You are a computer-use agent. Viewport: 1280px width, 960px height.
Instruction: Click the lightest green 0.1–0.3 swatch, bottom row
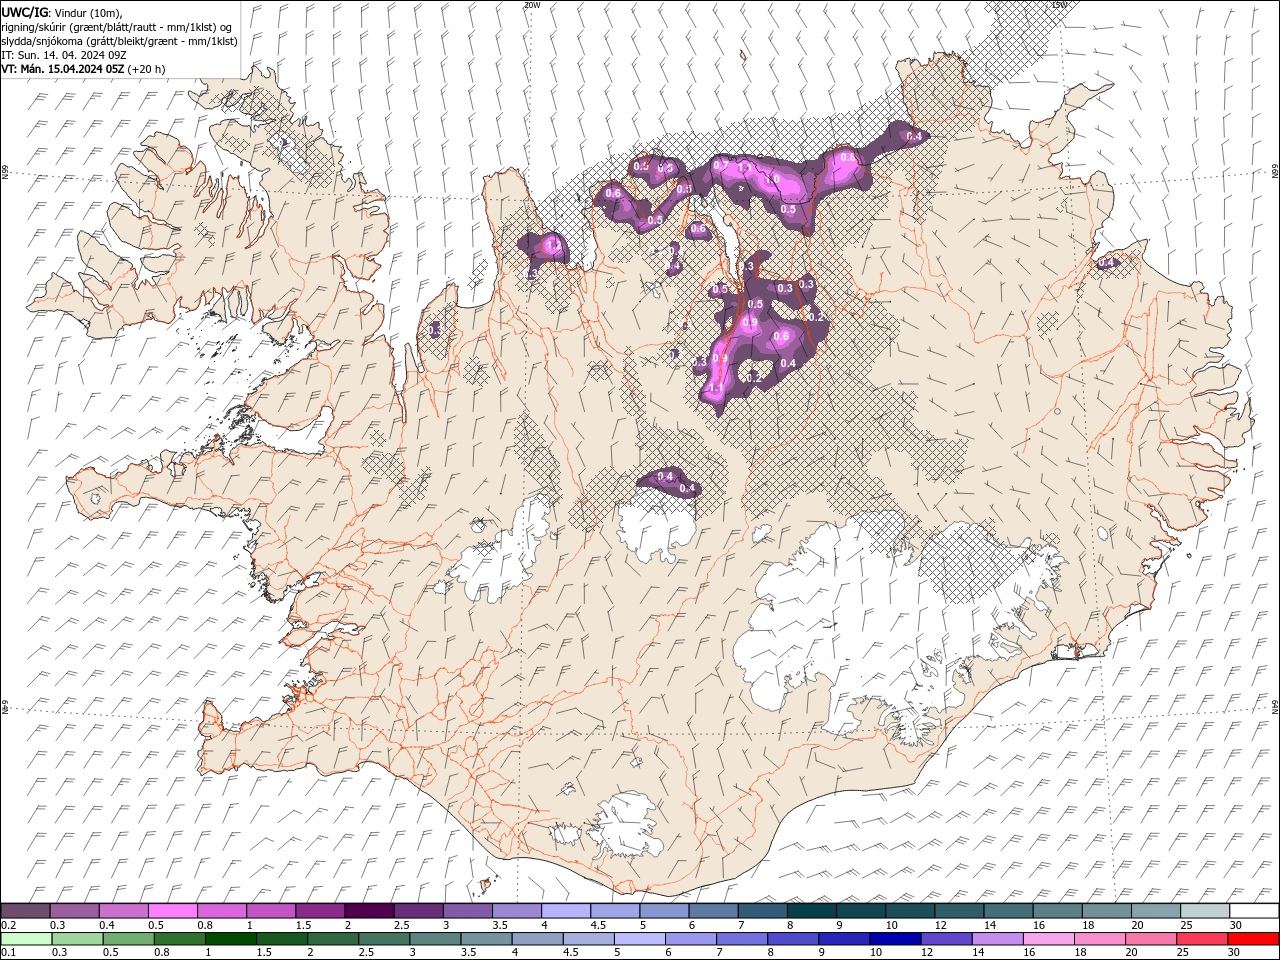pyautogui.click(x=26, y=939)
